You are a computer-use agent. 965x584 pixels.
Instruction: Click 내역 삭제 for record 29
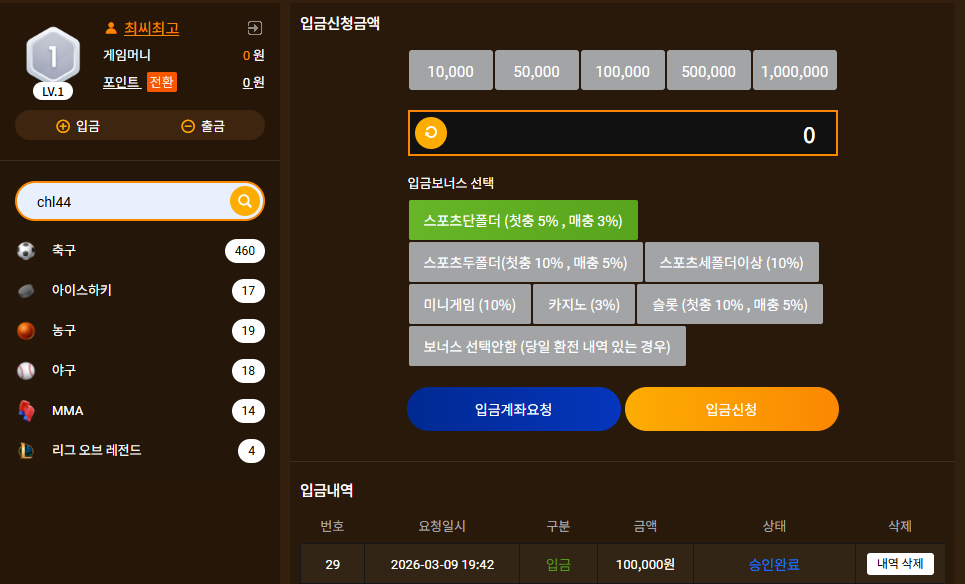(x=900, y=564)
